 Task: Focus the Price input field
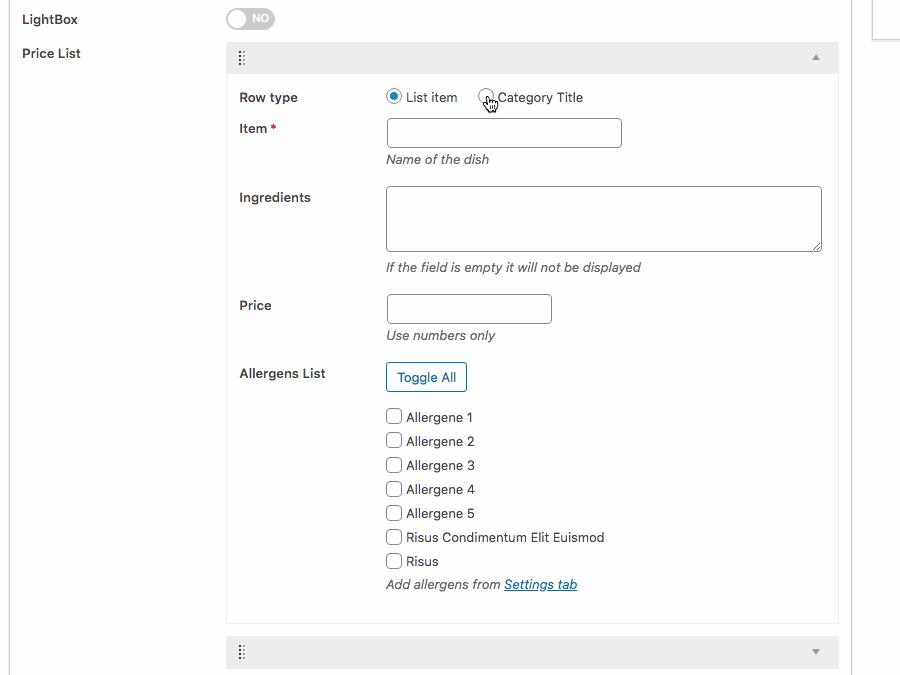(468, 309)
